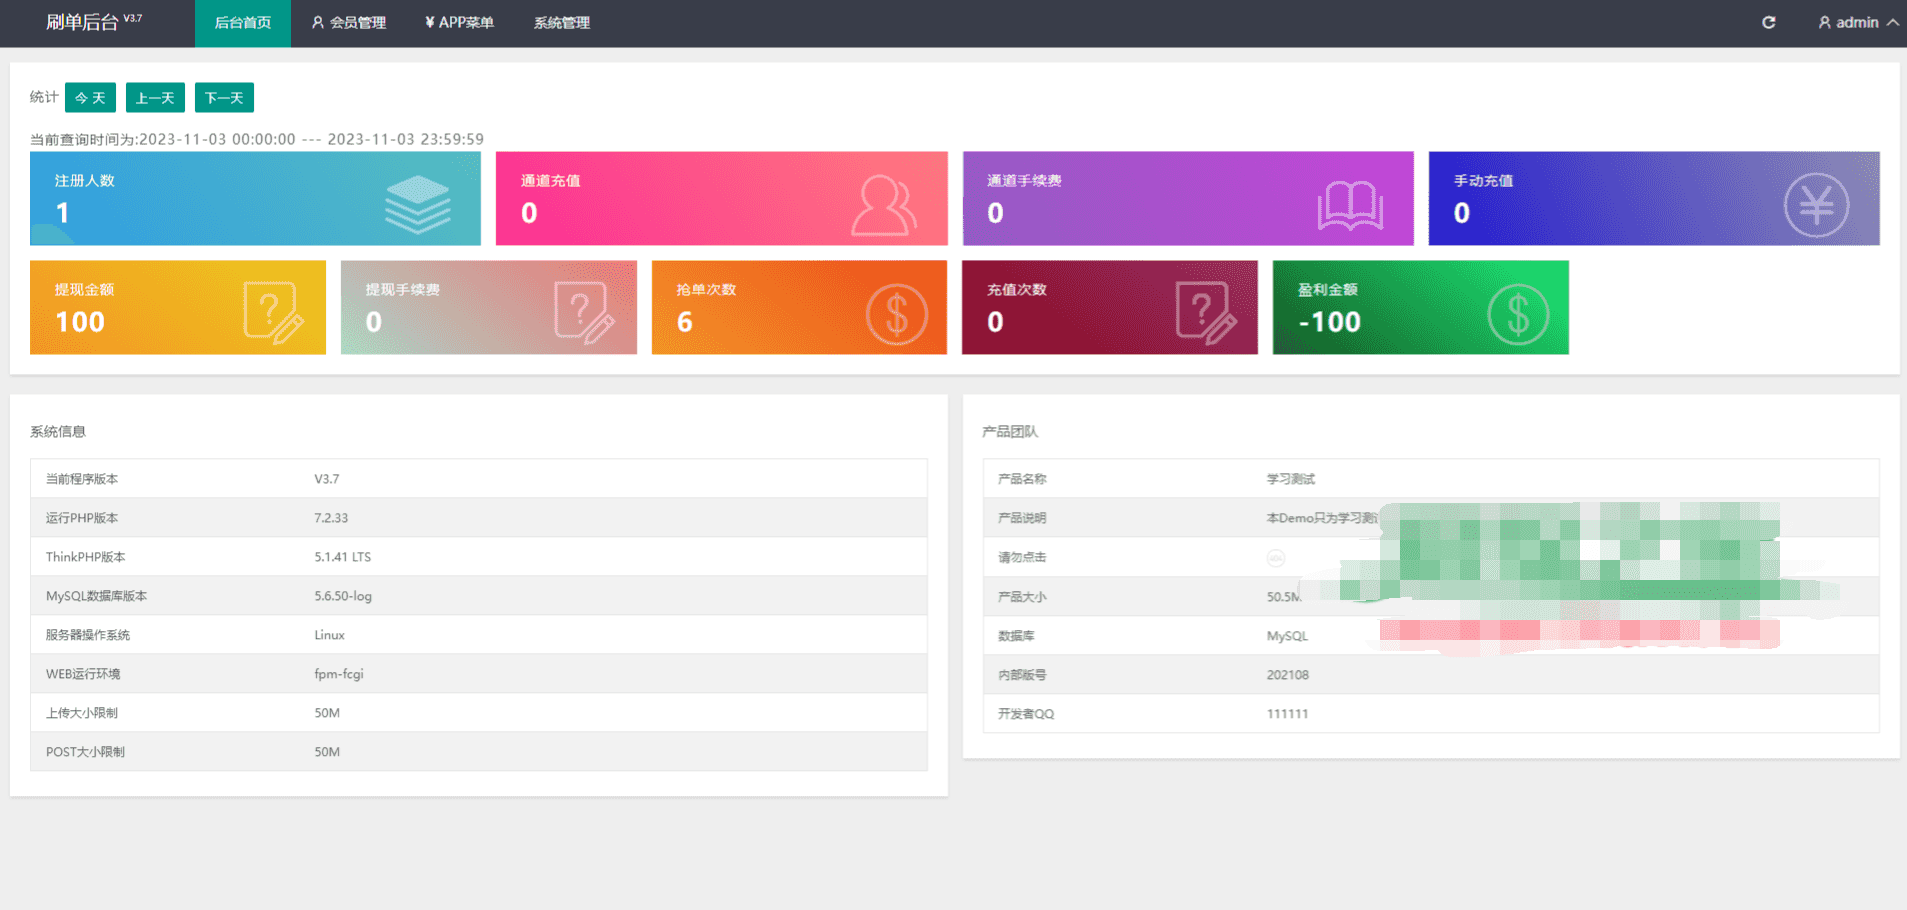Click dollar icon on 抢单次数 card
The height and width of the screenshot is (910, 1907).
896,315
